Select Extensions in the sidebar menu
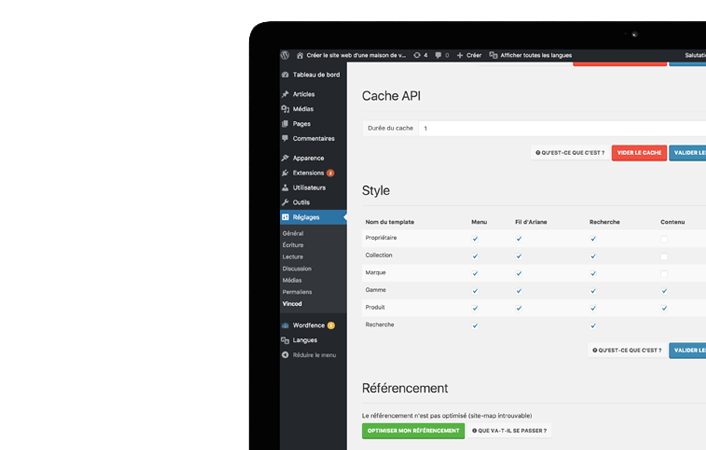The height and width of the screenshot is (450, 706). 308,173
